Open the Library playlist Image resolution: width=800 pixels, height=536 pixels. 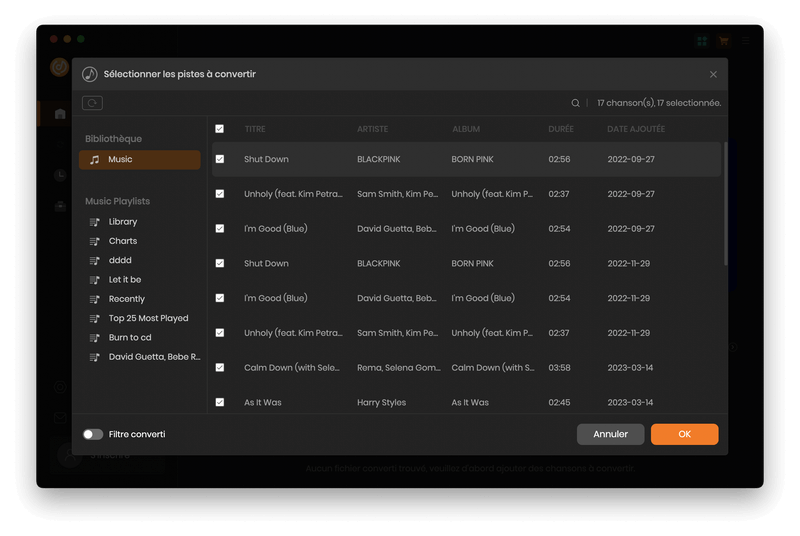123,222
